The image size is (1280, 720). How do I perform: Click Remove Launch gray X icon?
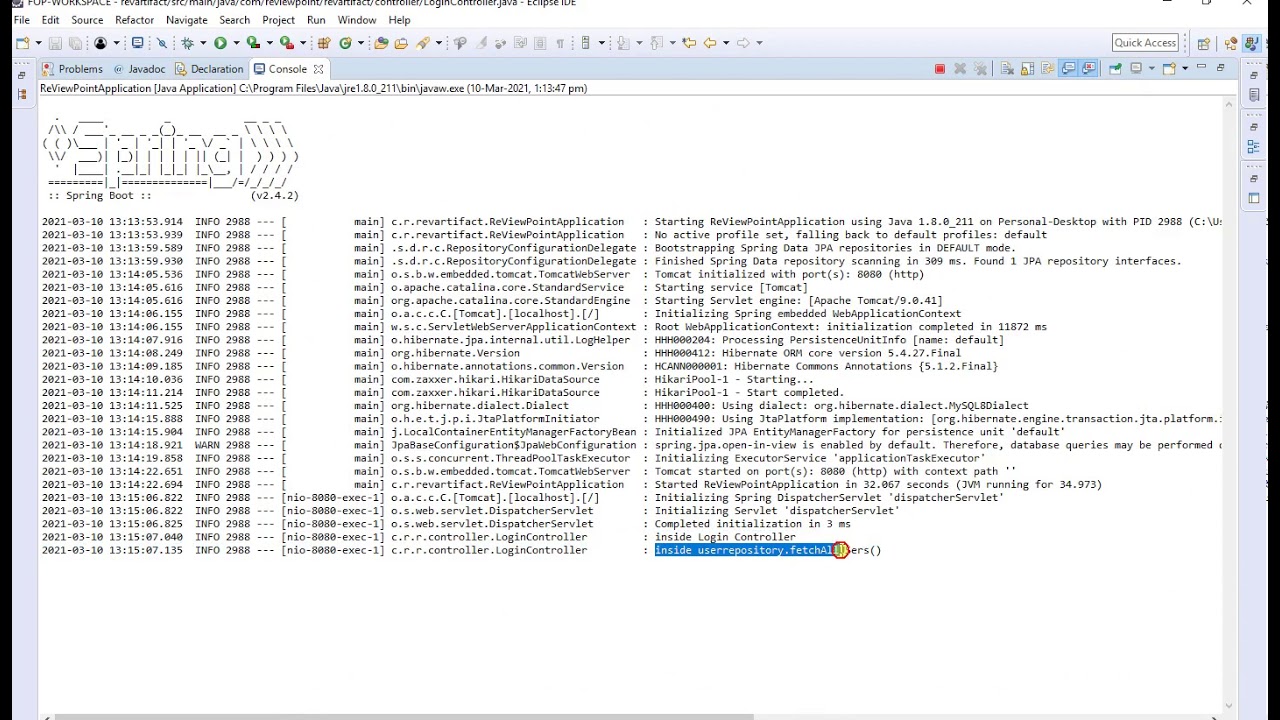(x=960, y=69)
